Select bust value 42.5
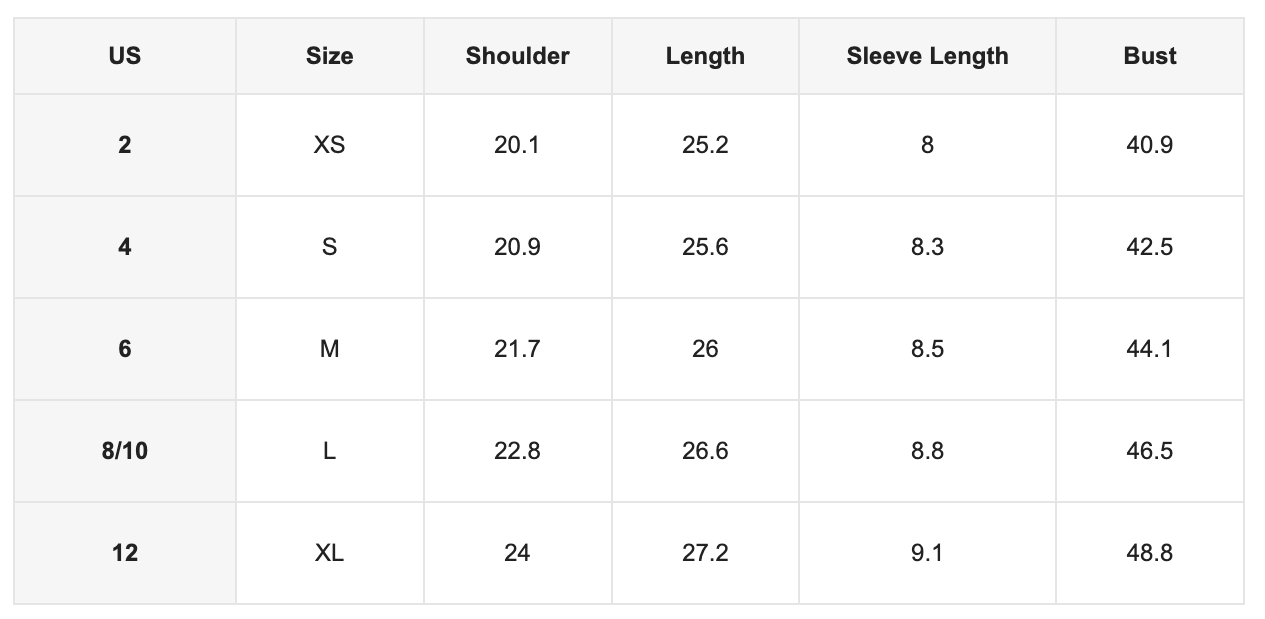Screen dimensions: 1265x619 coord(1150,247)
